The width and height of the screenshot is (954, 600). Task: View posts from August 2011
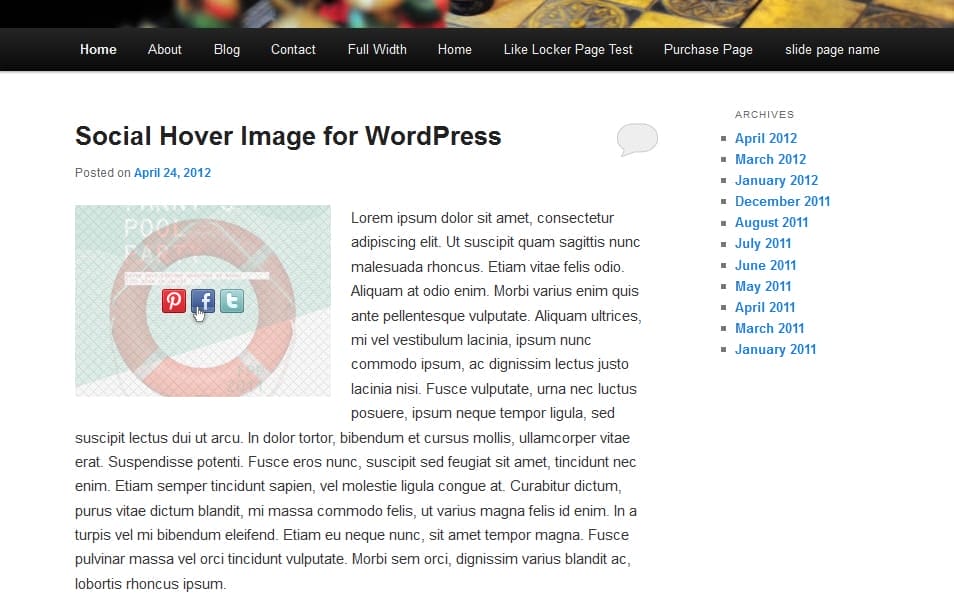coord(771,222)
